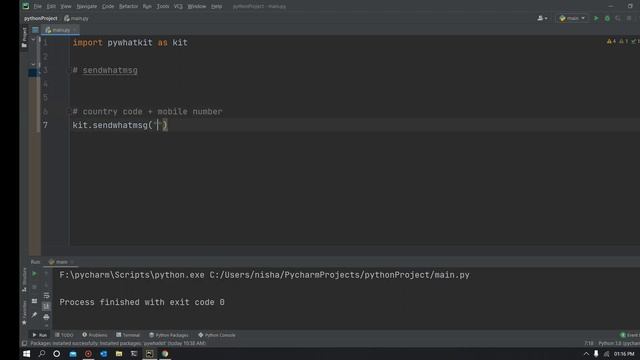The height and width of the screenshot is (360, 640).
Task: Collapse the fold arrow at line 1
Action: [x=33, y=40]
